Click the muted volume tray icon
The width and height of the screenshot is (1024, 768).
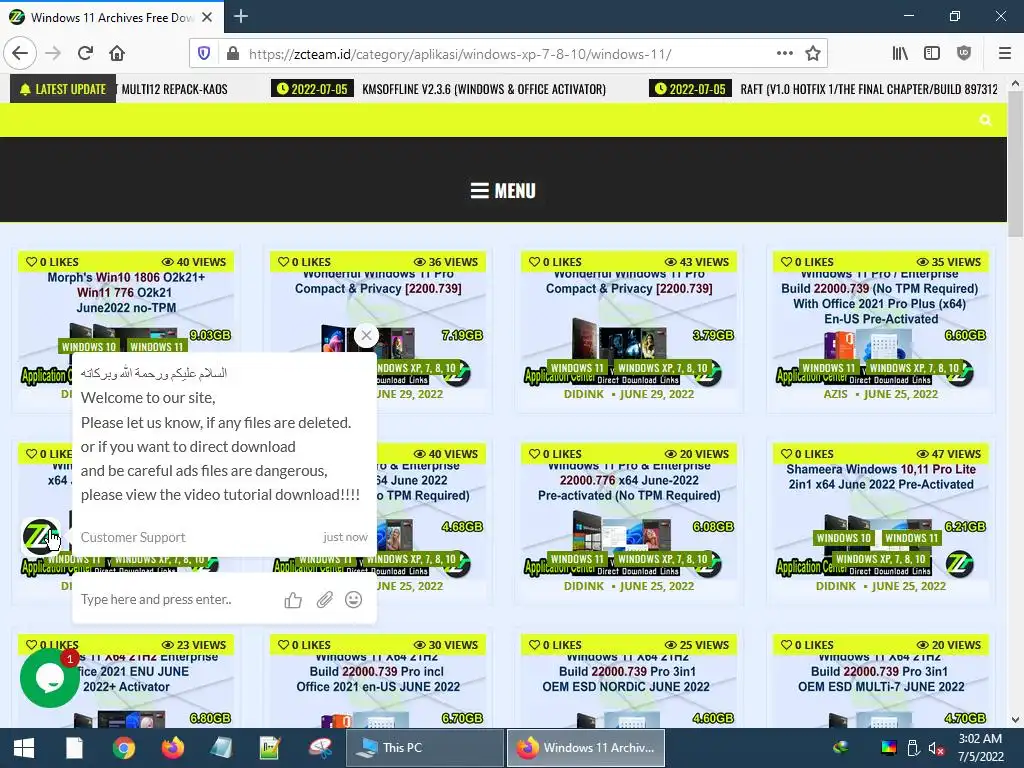(936, 748)
